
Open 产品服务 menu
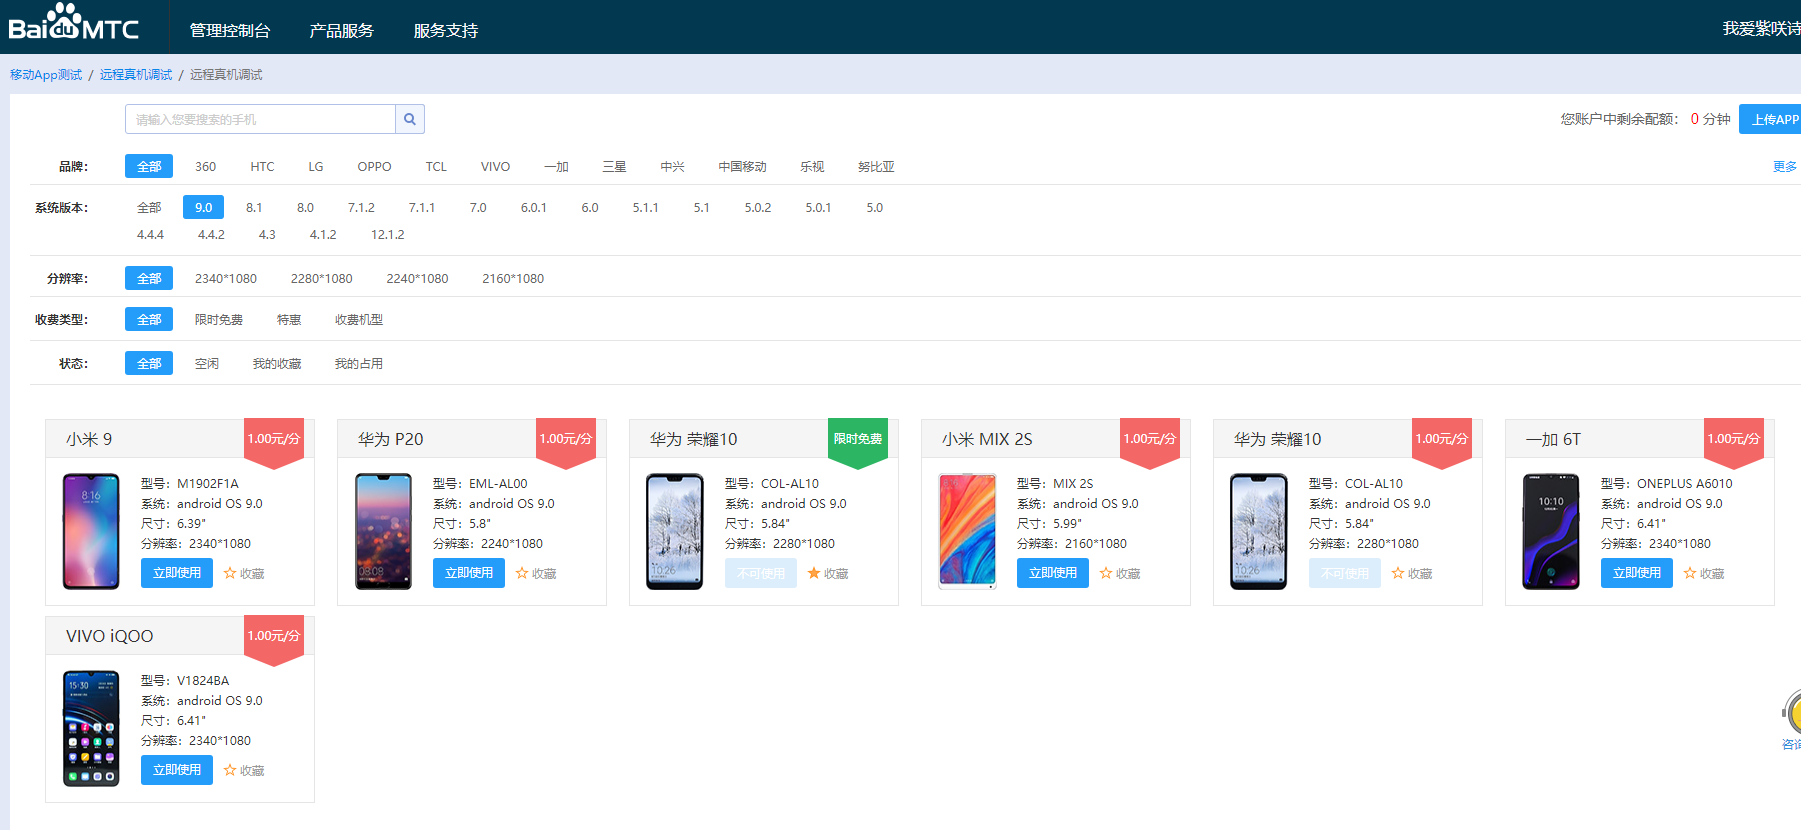click(342, 30)
